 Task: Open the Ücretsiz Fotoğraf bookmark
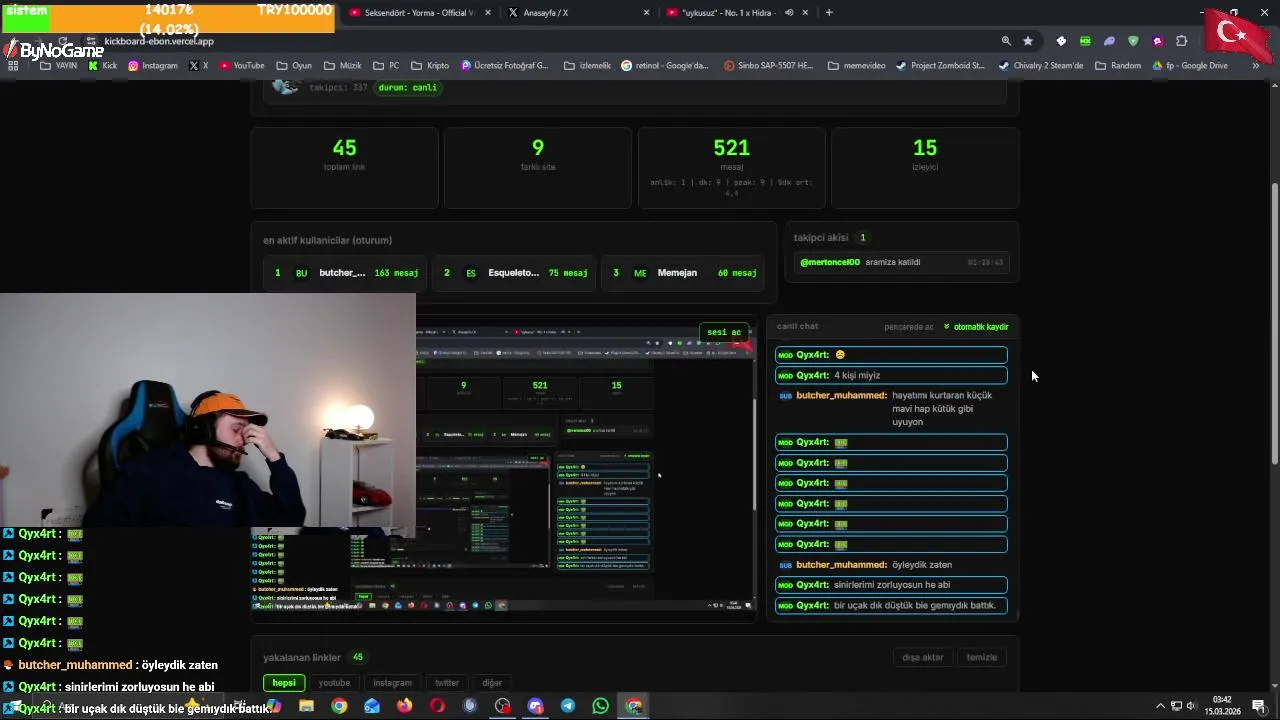[505, 65]
